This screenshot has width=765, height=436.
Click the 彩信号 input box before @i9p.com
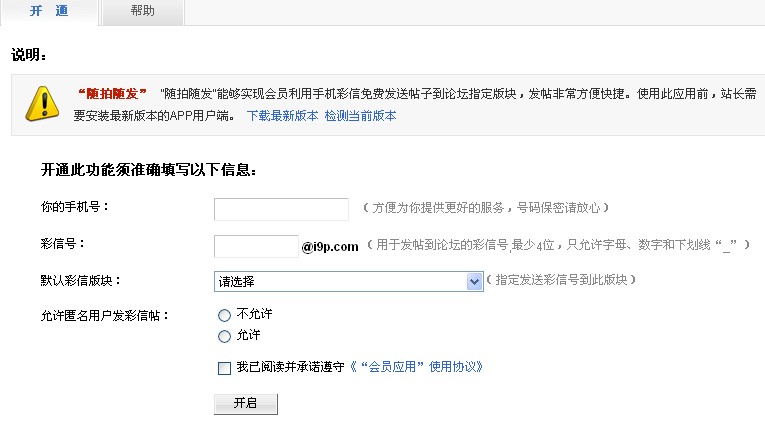[x=256, y=246]
